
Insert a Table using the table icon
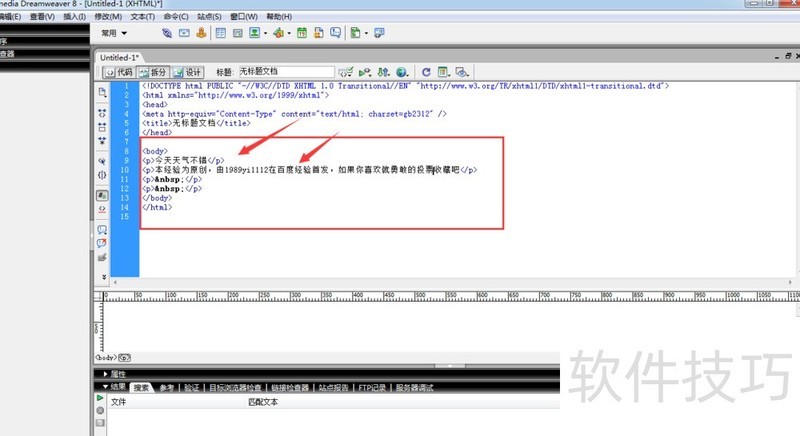click(220, 33)
